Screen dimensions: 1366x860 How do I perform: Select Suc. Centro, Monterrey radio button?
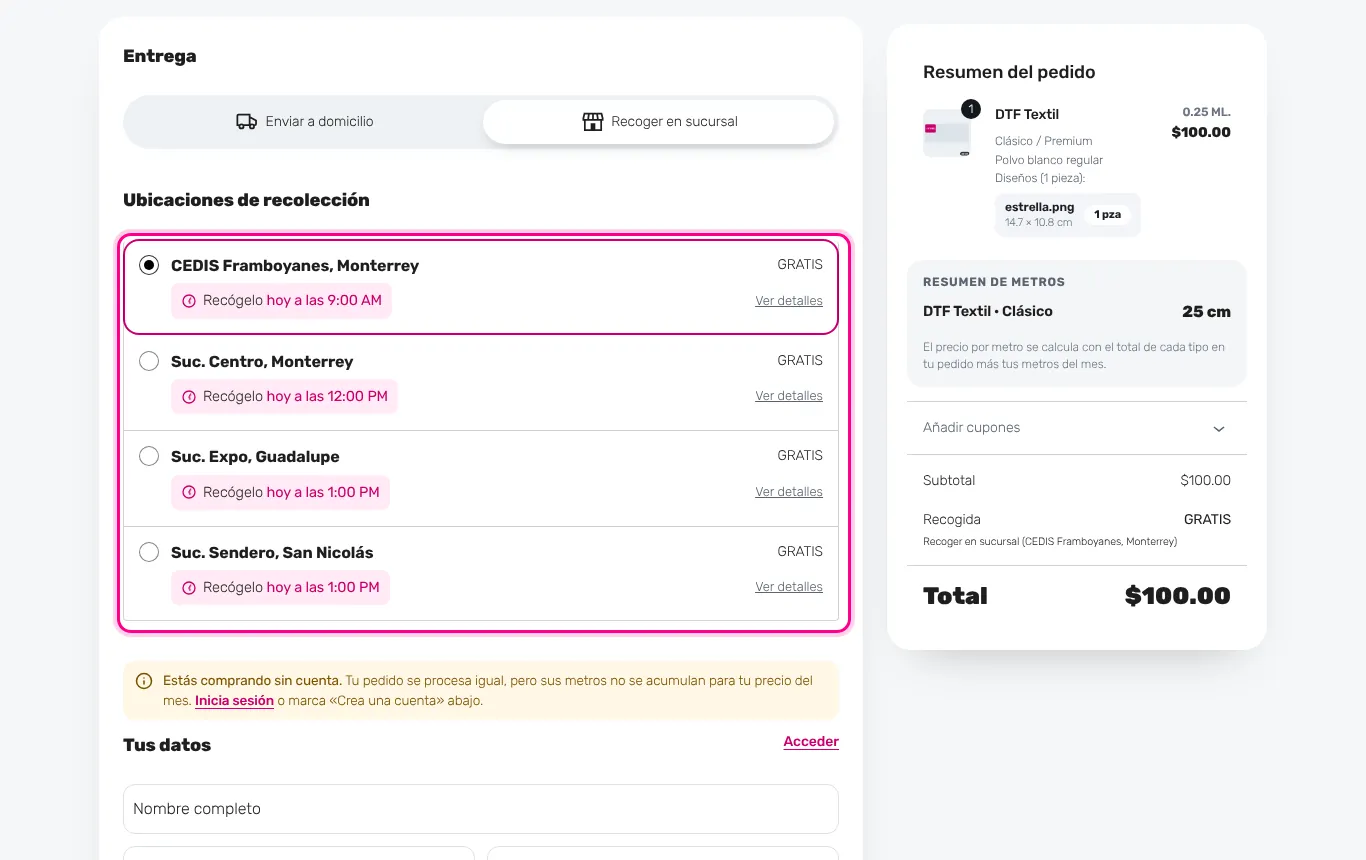click(x=149, y=361)
